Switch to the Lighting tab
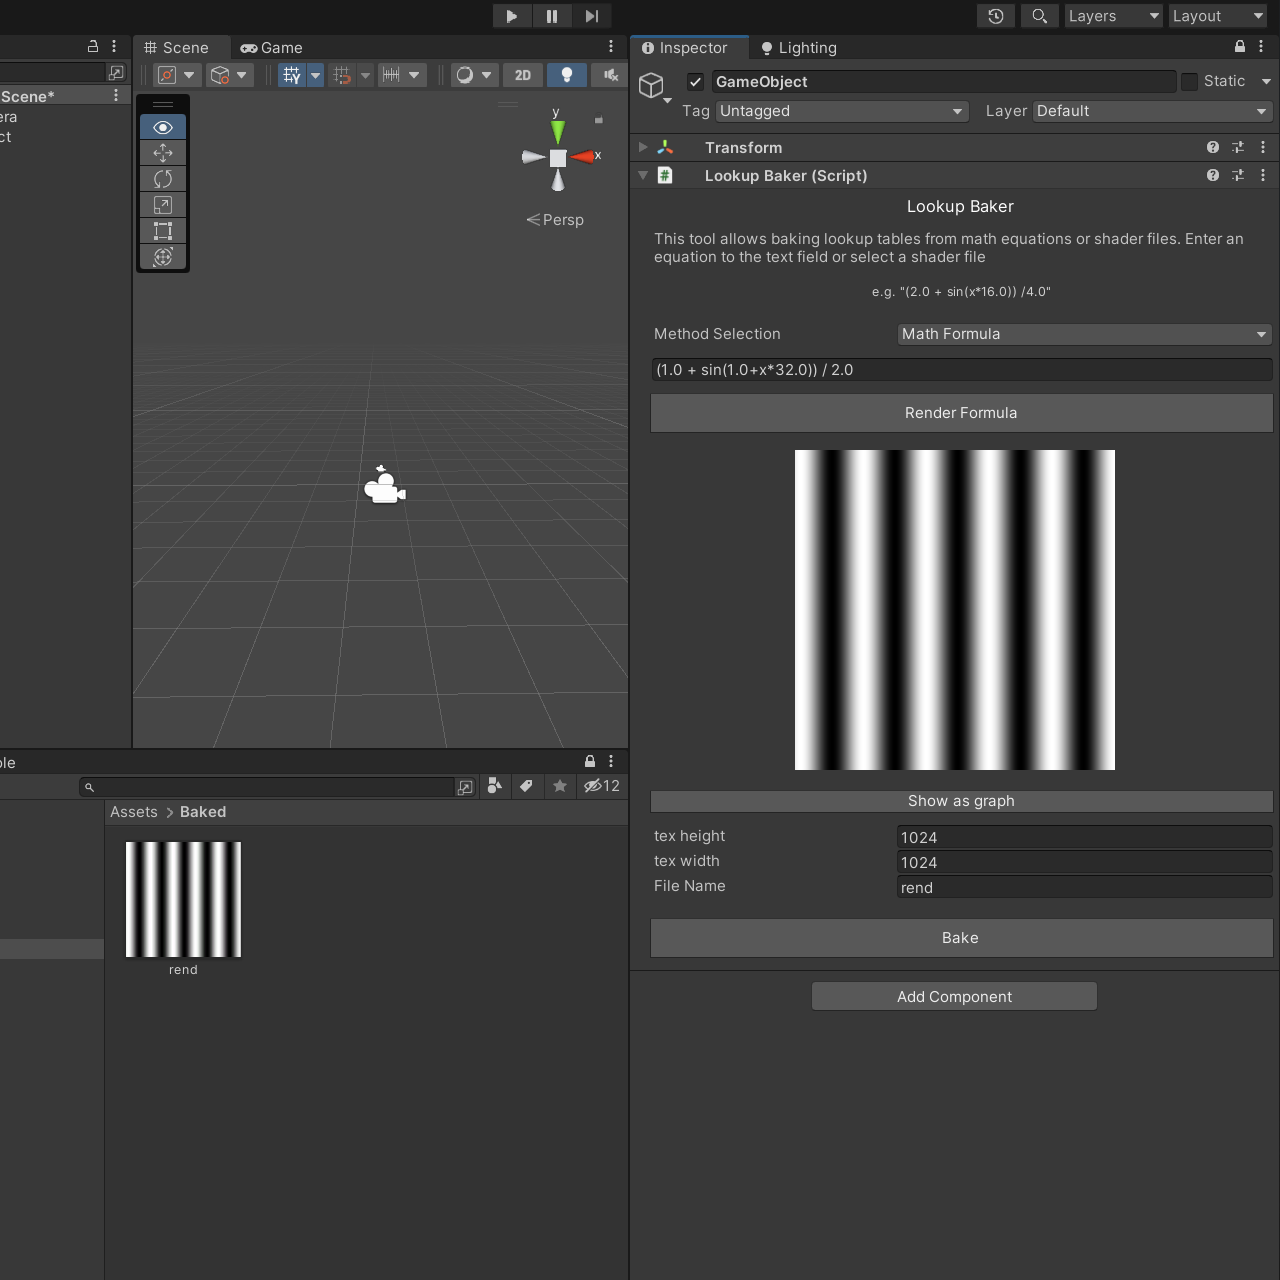The width and height of the screenshot is (1280, 1280). pos(798,48)
